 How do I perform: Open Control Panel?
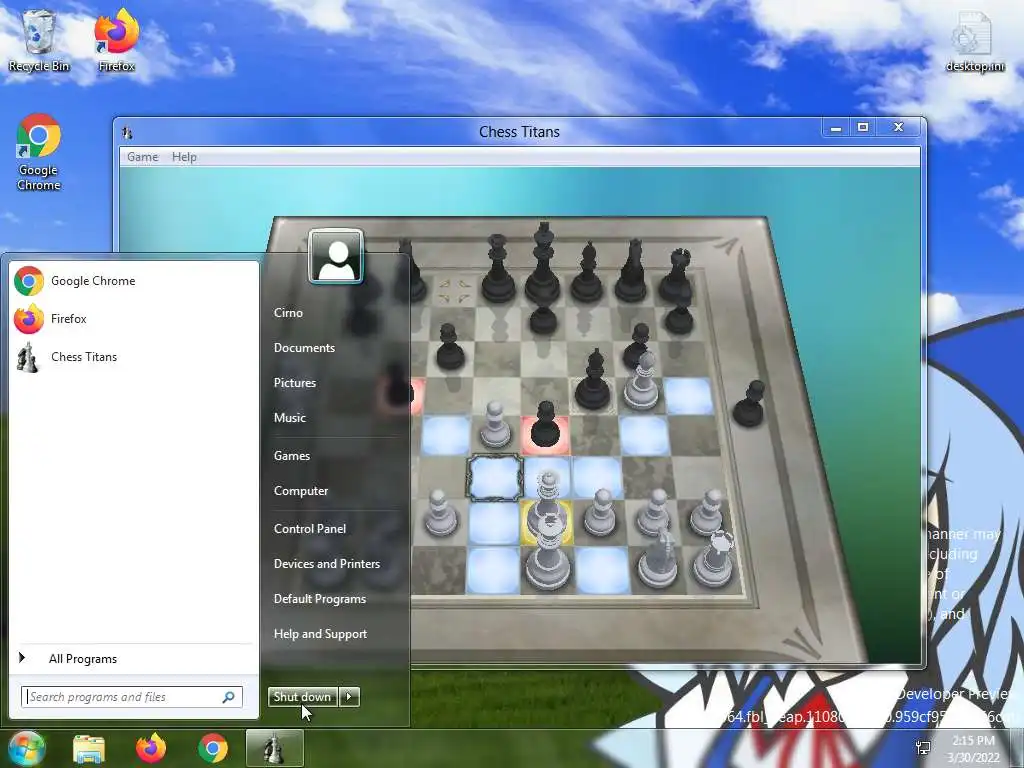[310, 529]
